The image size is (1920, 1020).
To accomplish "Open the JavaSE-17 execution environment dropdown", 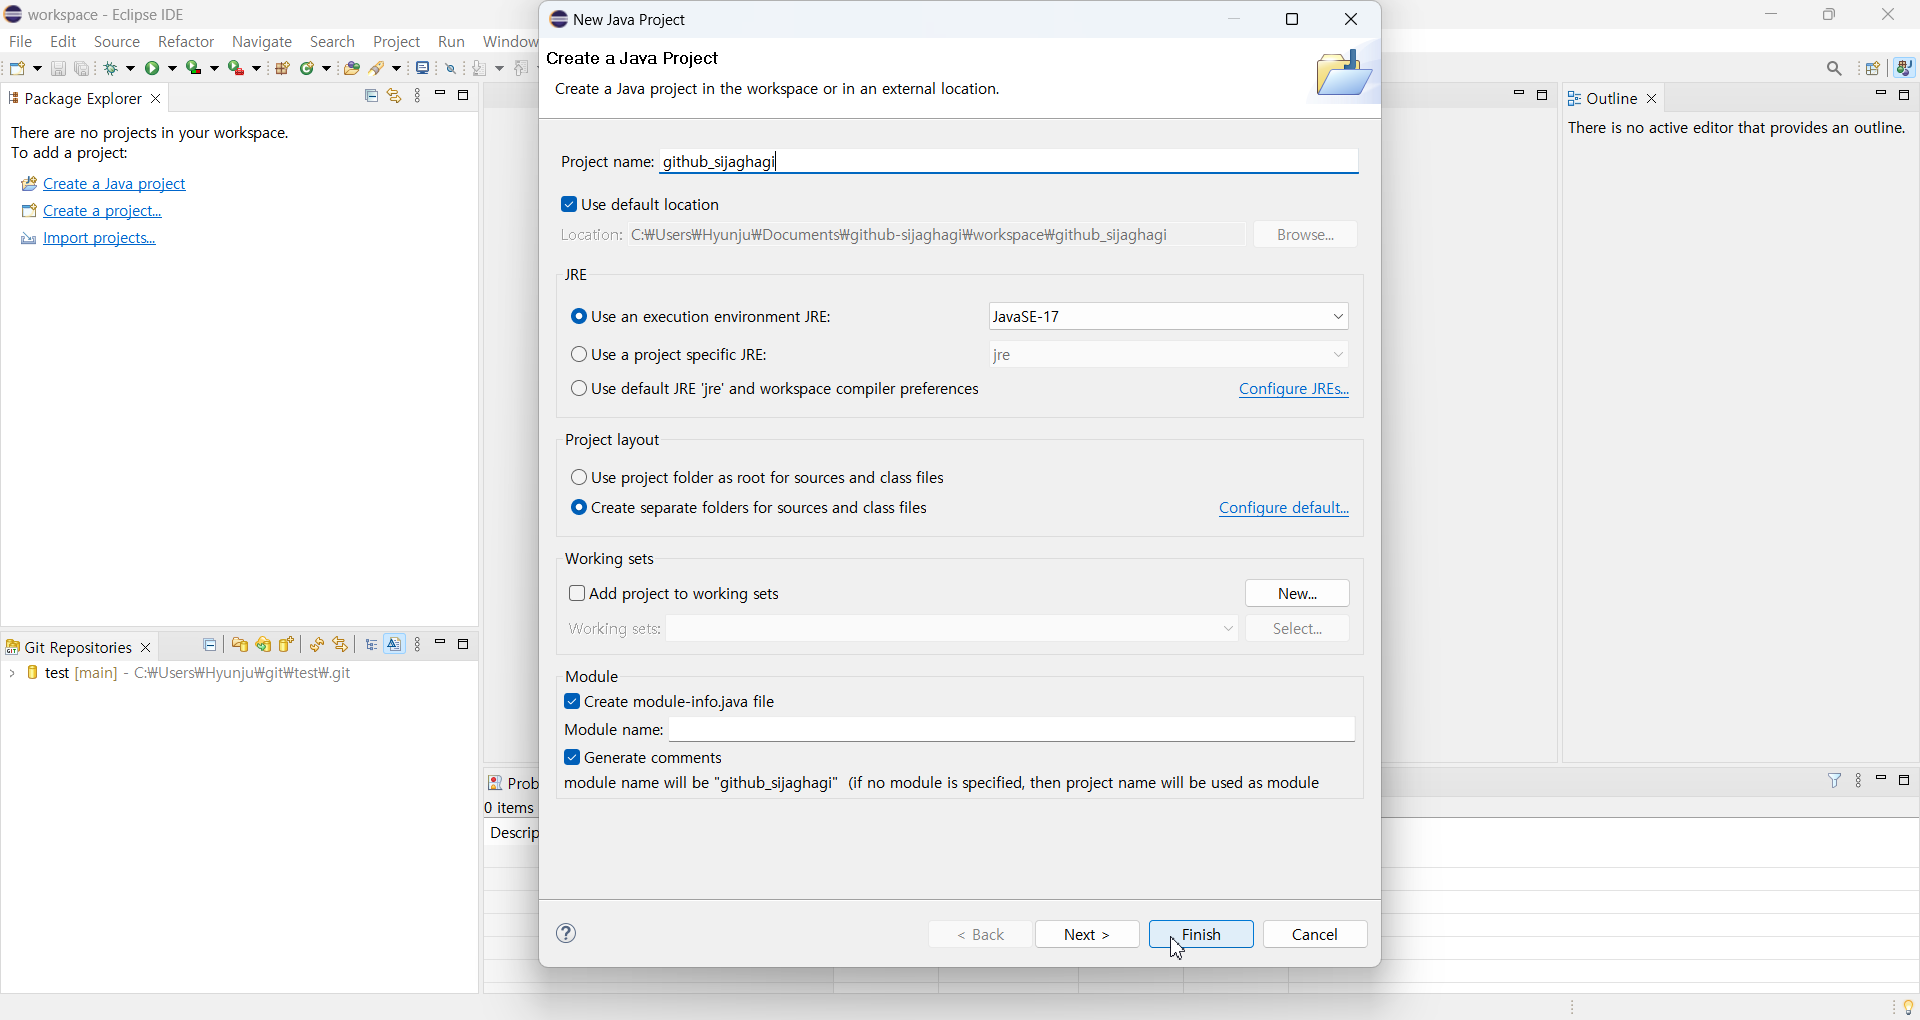I will 1168,317.
